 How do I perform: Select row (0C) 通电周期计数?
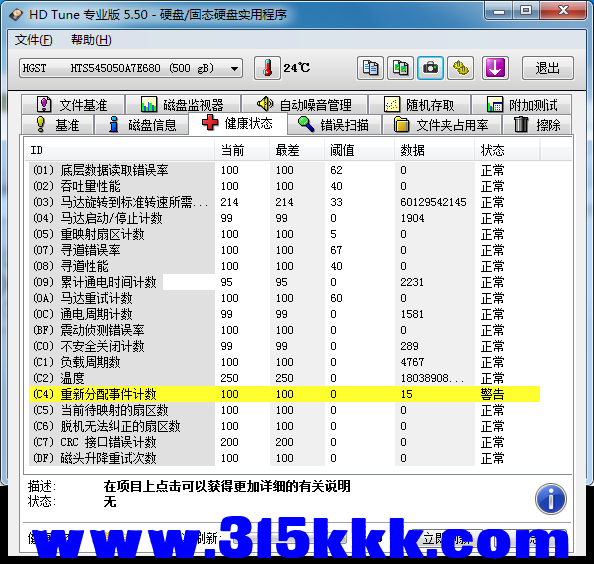(284, 314)
